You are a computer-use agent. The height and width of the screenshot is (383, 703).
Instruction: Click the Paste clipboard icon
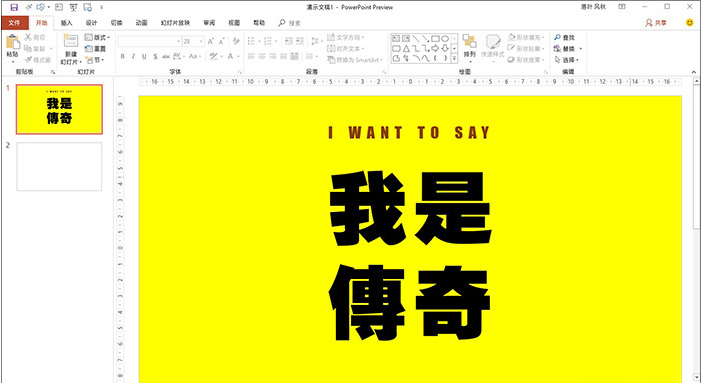(13, 43)
